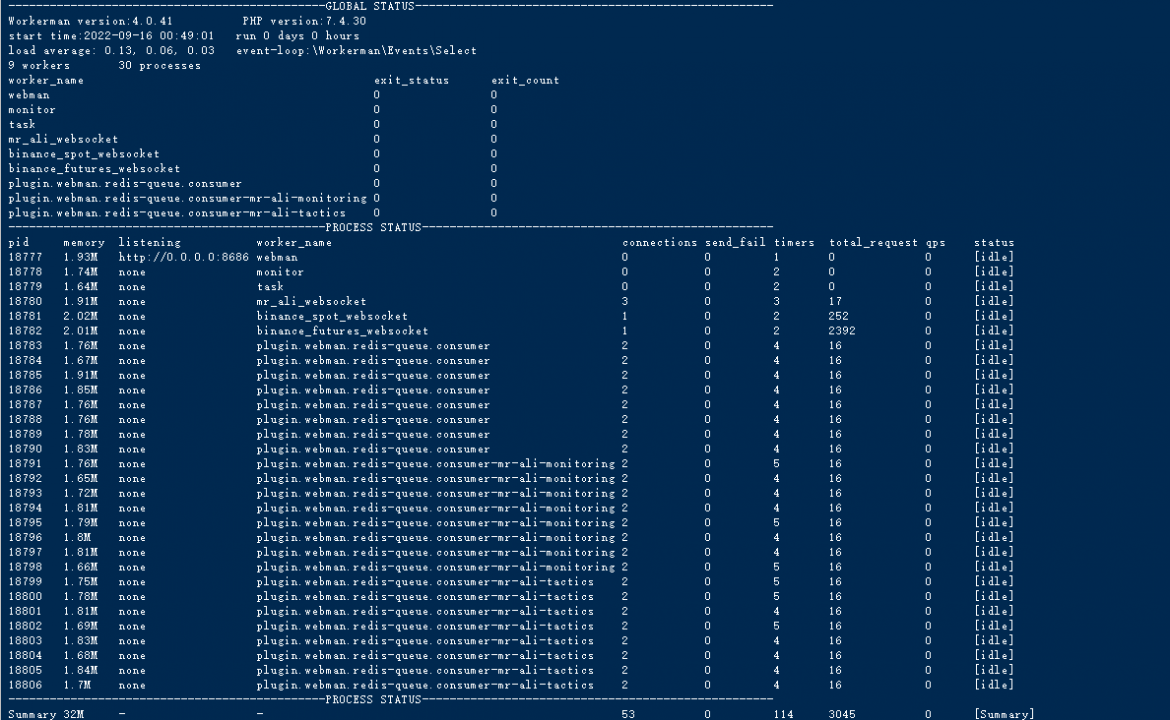The image size is (1170, 720).
Task: Click the connections column header
Action: click(x=660, y=242)
